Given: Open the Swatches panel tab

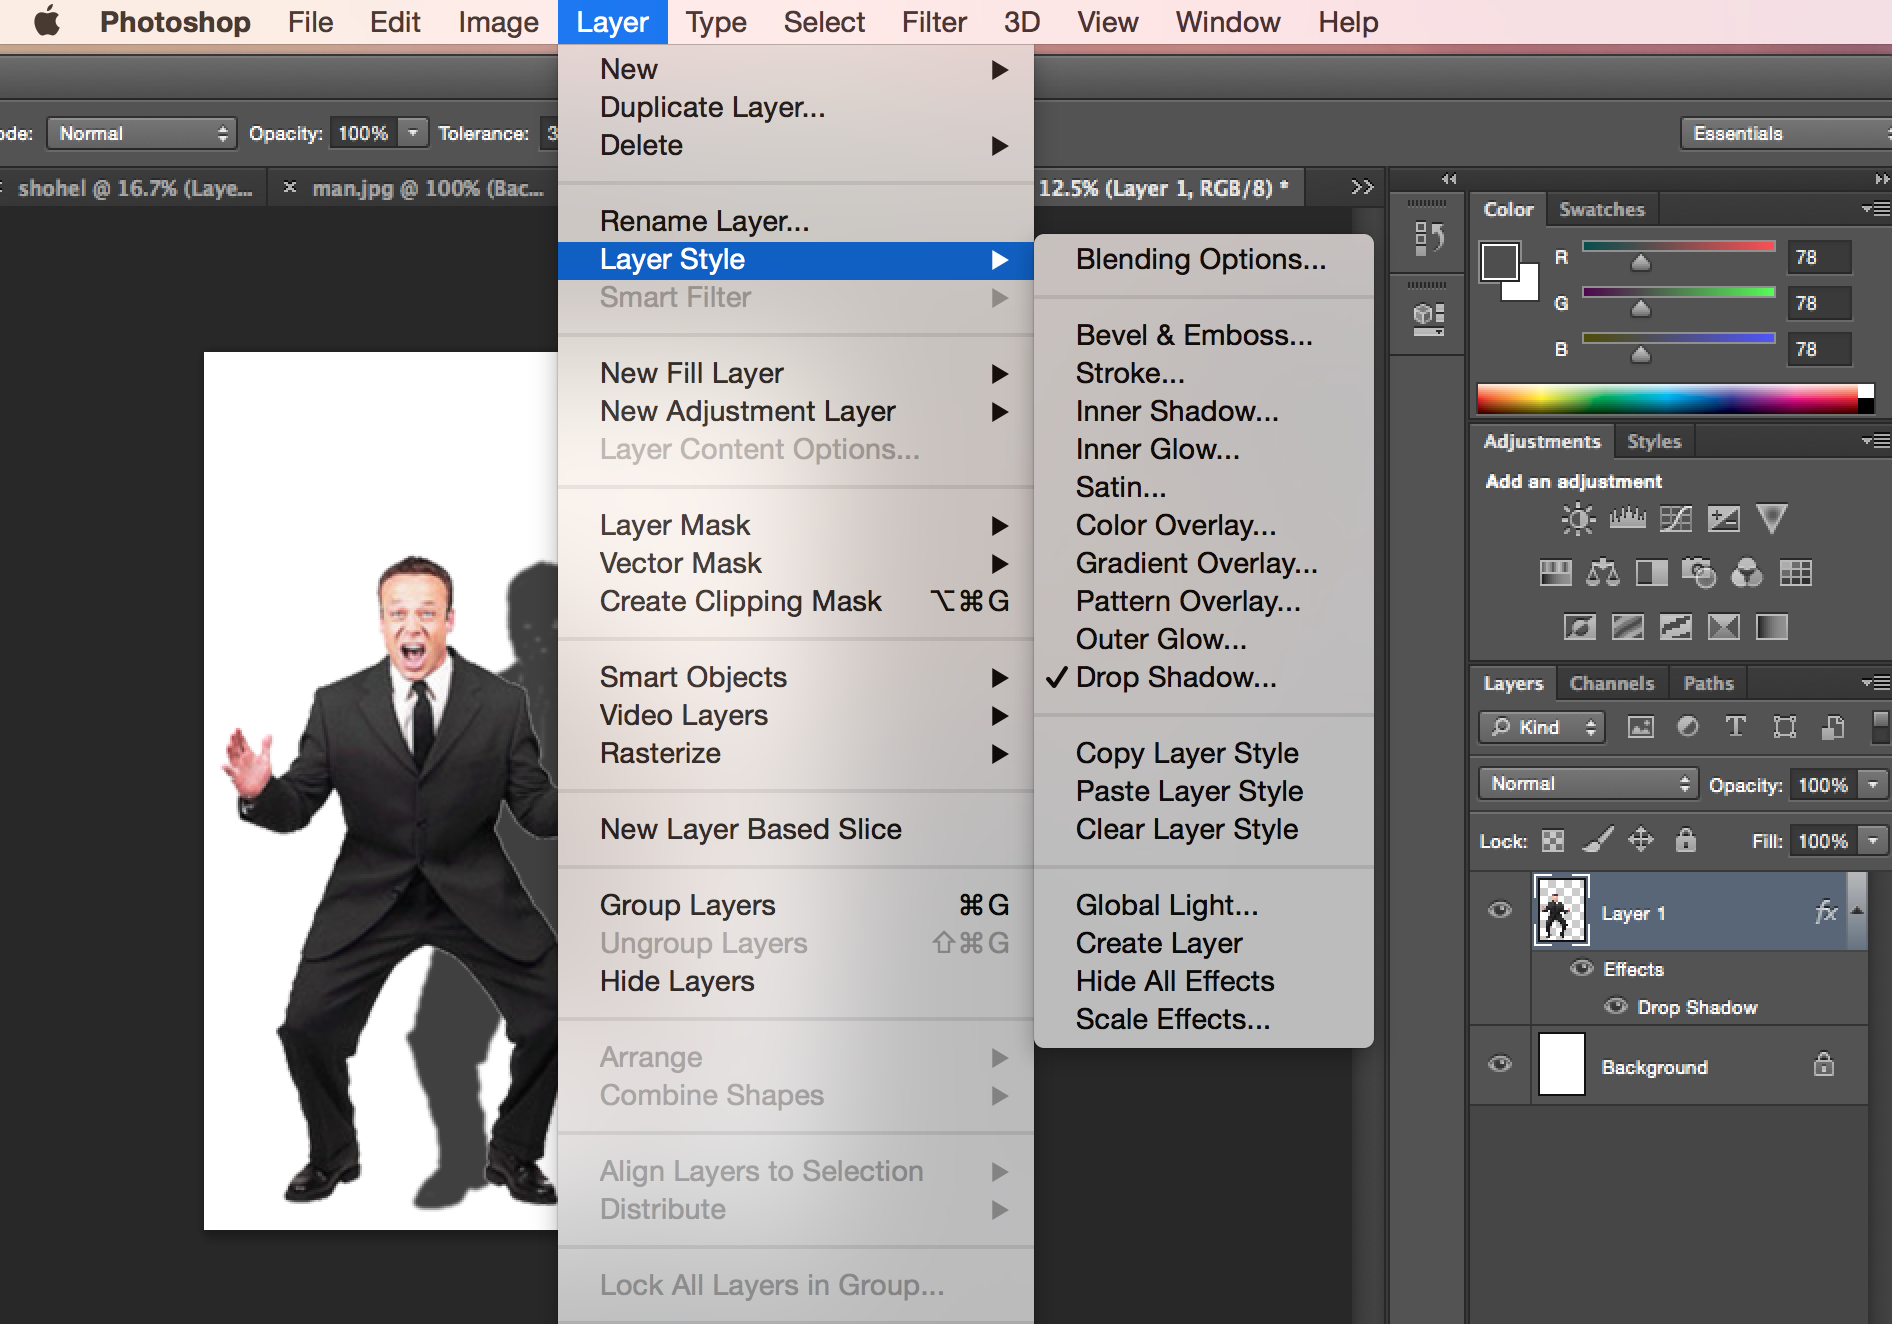Looking at the screenshot, I should tap(1601, 209).
